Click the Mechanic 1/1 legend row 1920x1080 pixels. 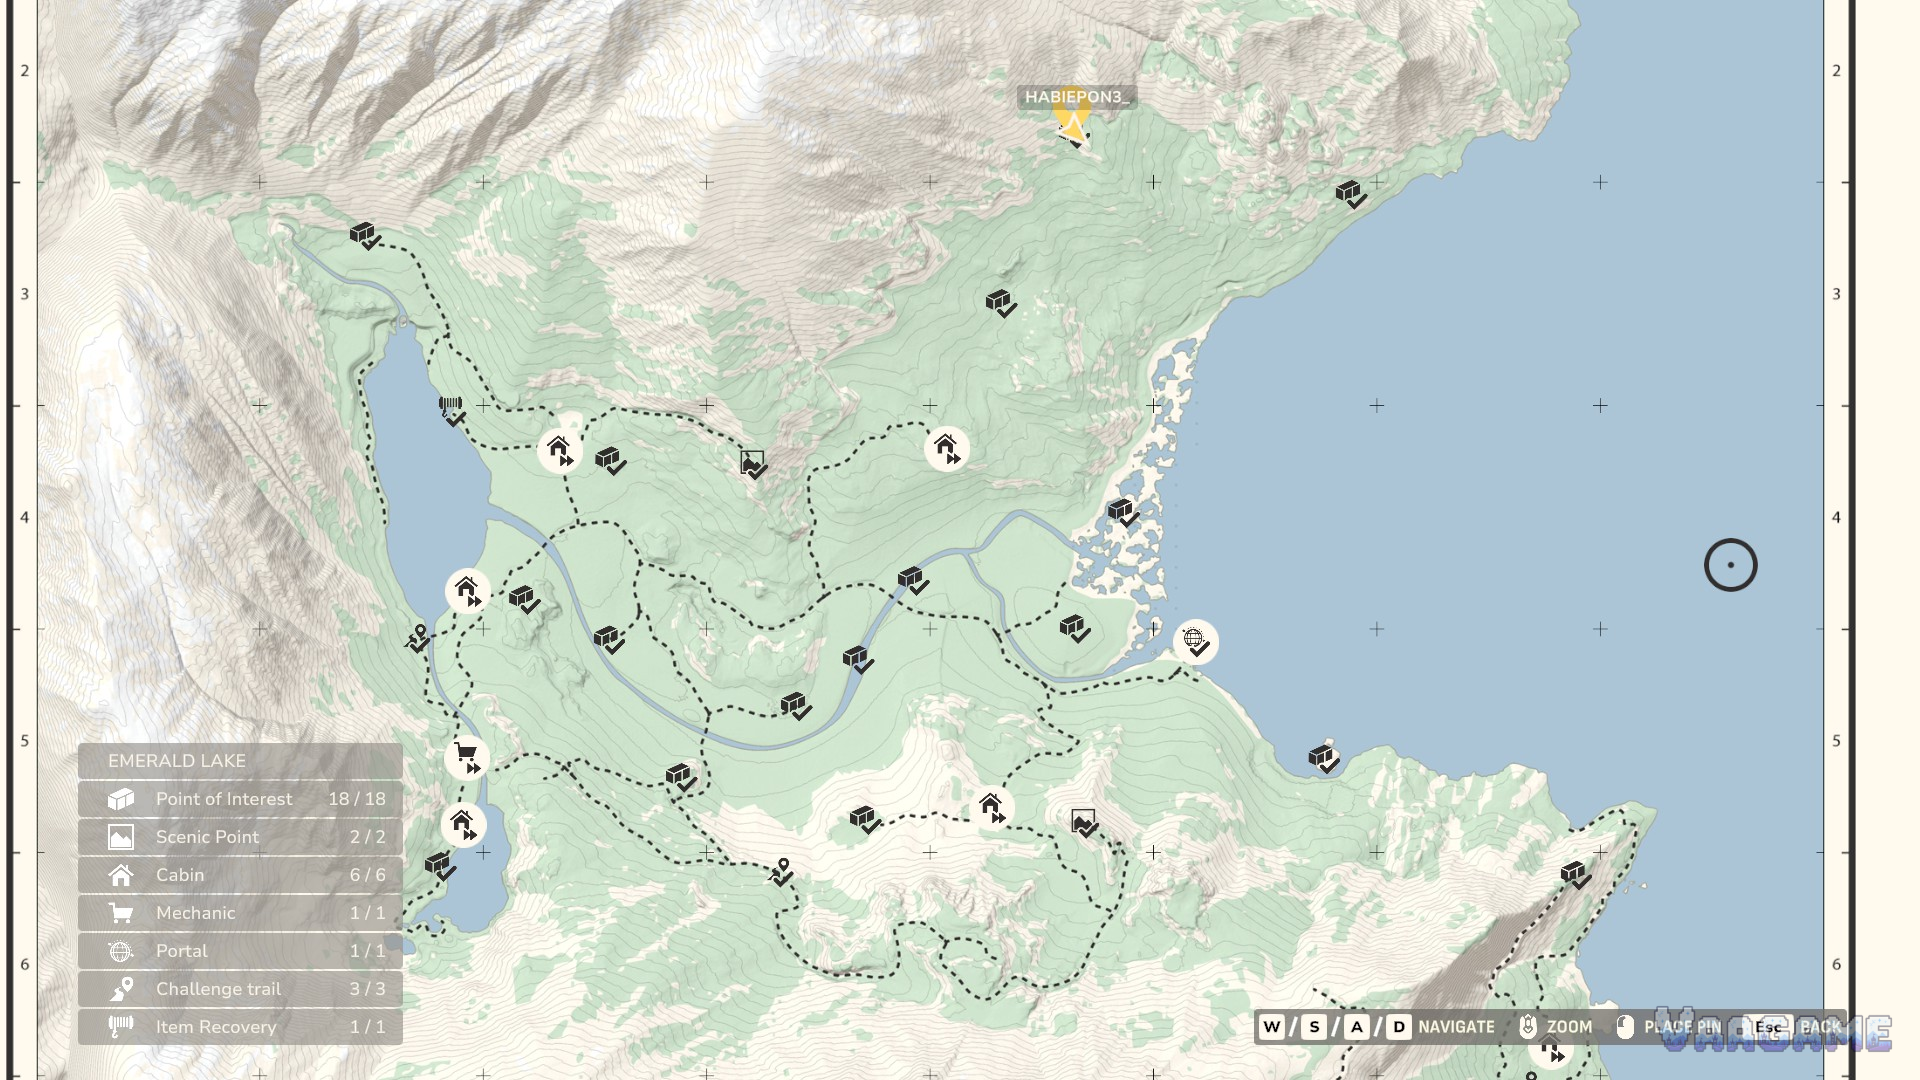(240, 913)
